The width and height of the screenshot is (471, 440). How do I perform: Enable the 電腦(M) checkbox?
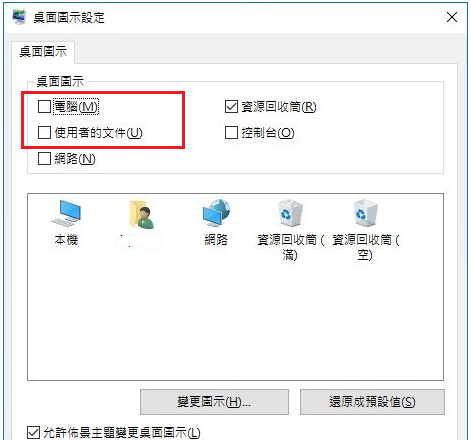[44, 107]
